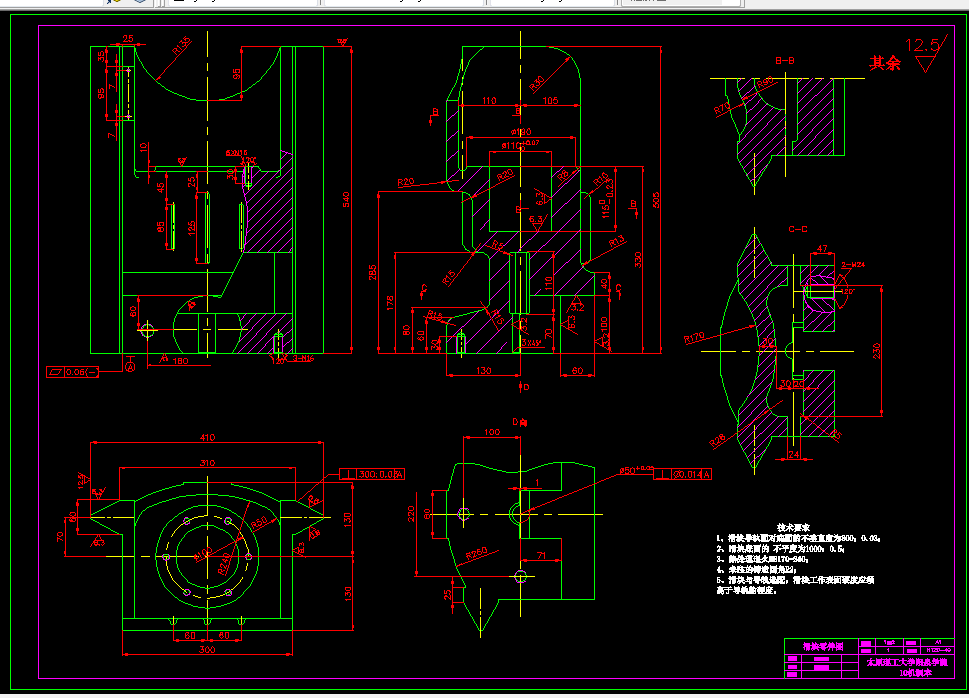The image size is (969, 698).
Task: Click the R28 radius label
Action: [x=717, y=441]
